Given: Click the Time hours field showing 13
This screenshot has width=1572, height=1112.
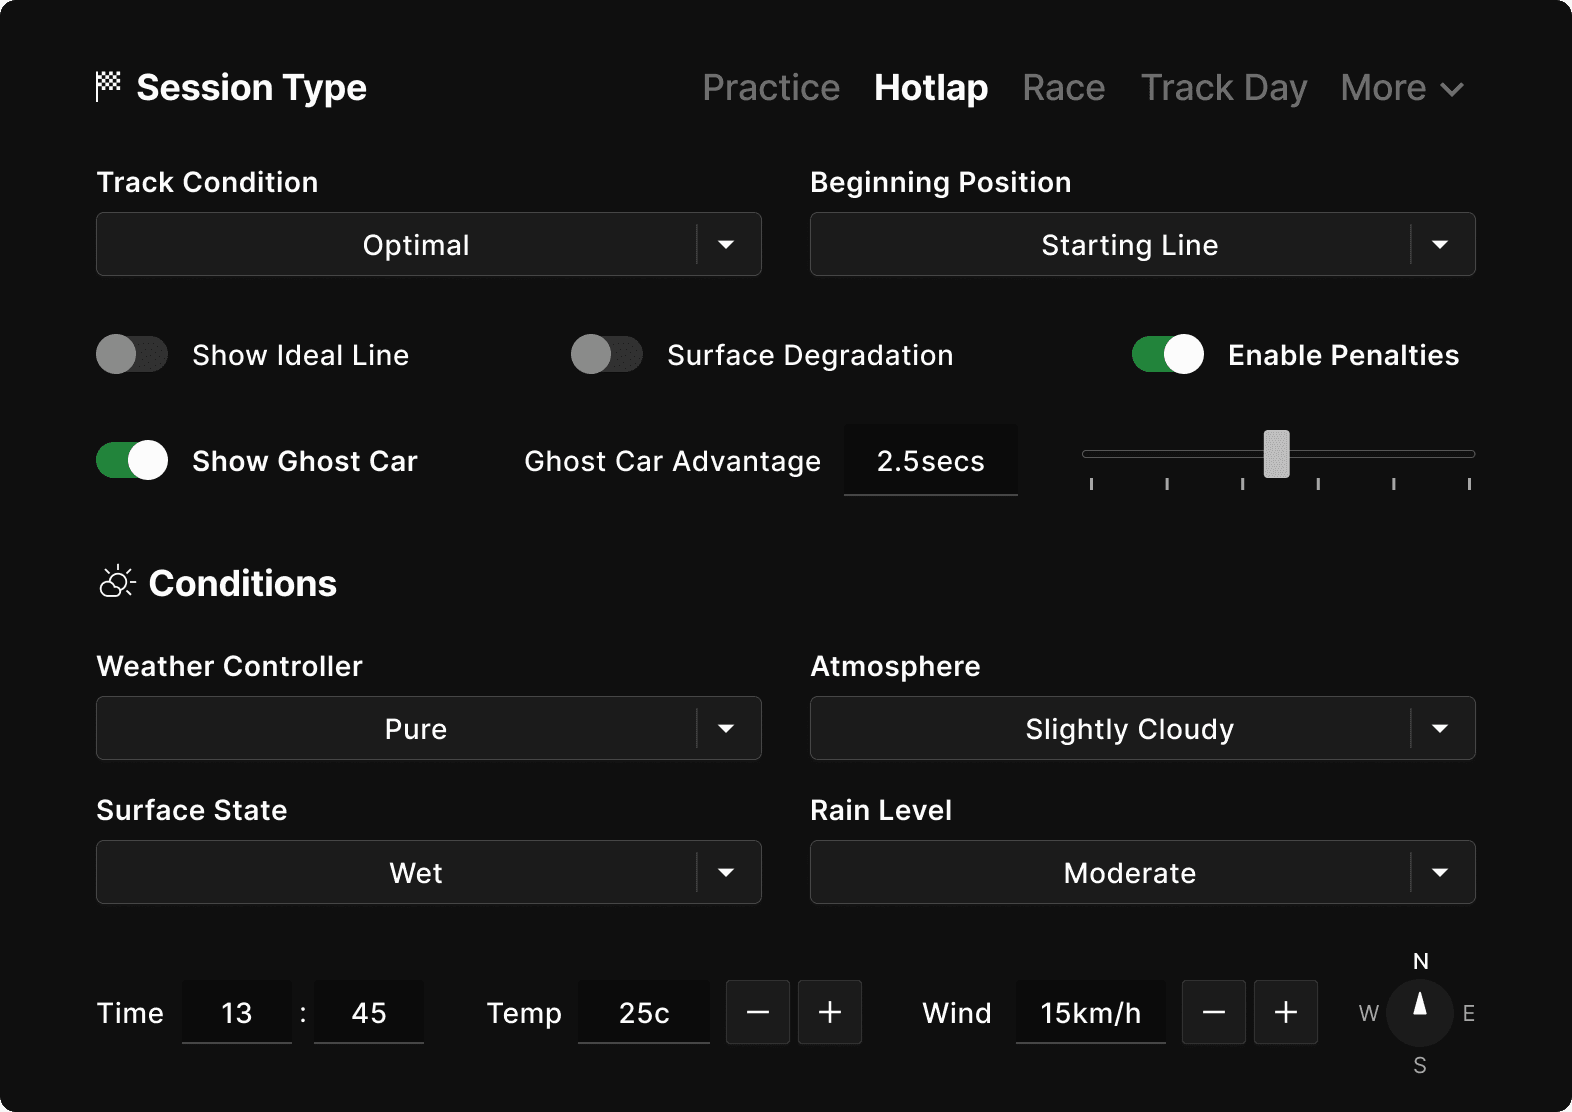Looking at the screenshot, I should click(x=237, y=1012).
